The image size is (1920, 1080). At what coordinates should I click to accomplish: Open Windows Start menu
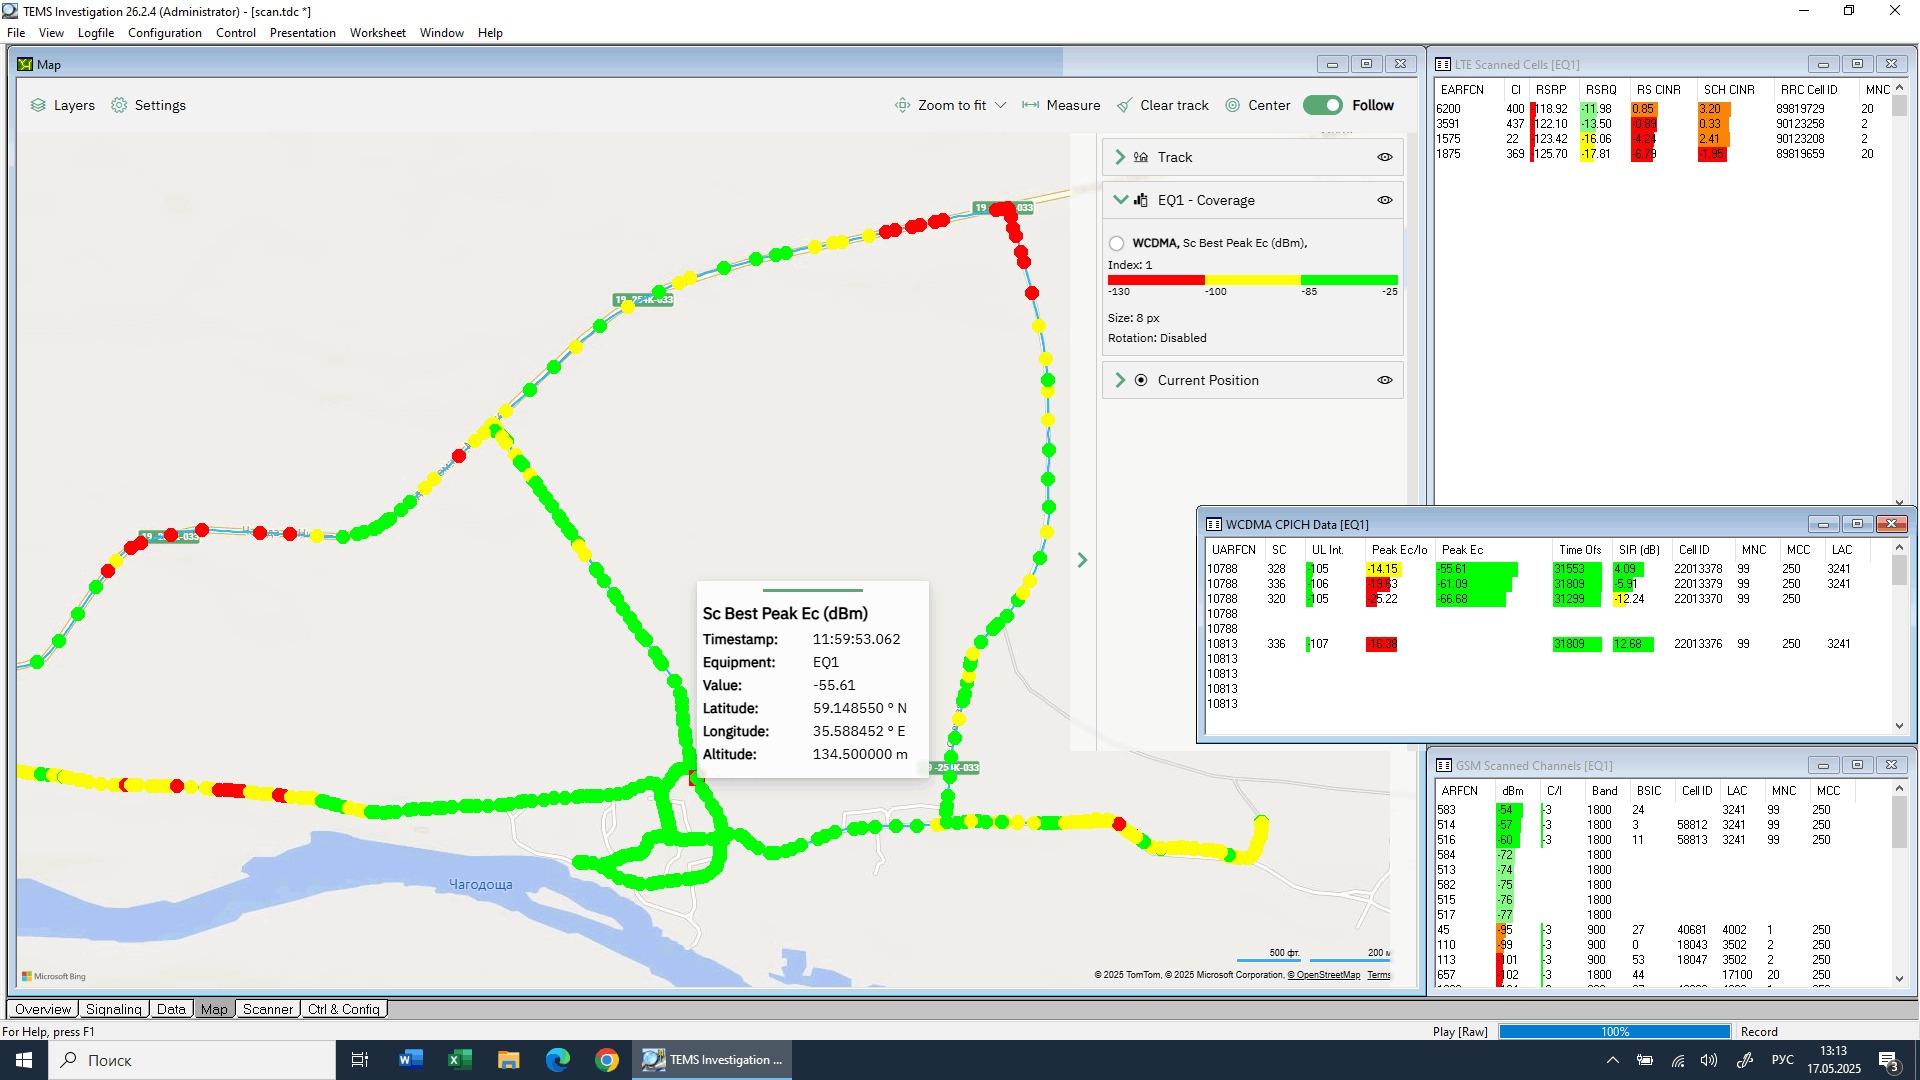click(24, 1060)
